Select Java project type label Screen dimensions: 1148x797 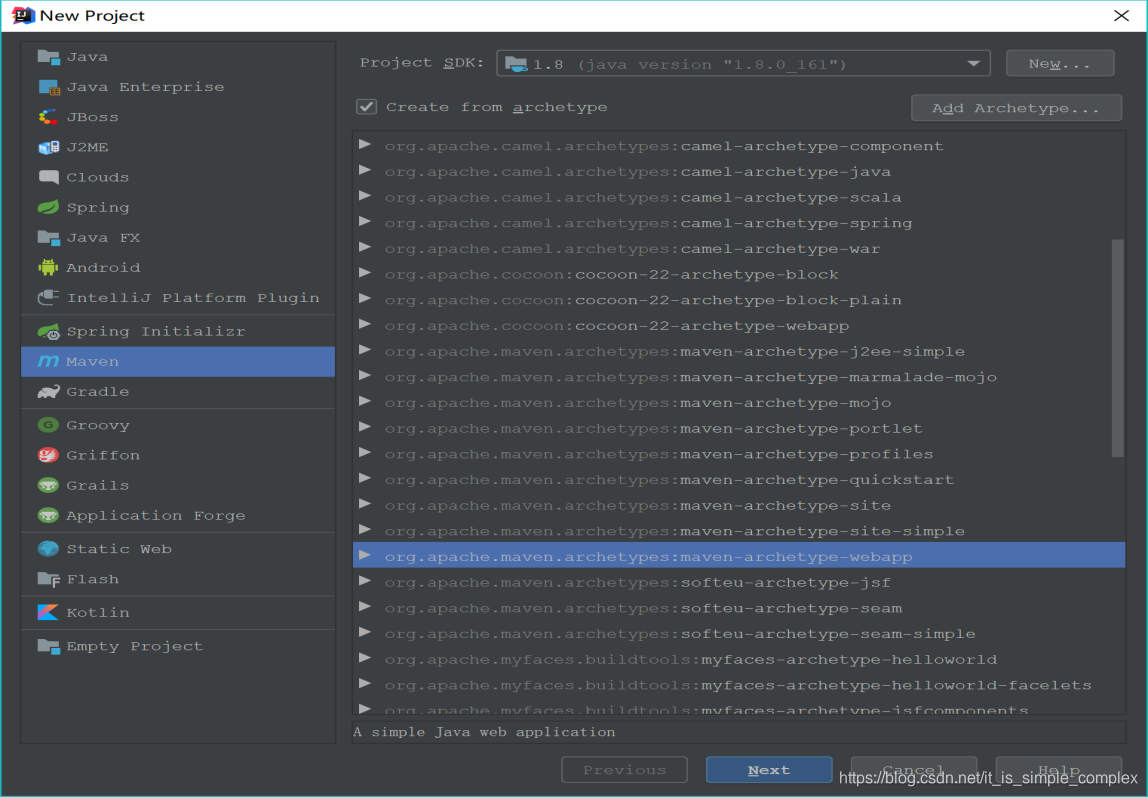click(x=87, y=57)
